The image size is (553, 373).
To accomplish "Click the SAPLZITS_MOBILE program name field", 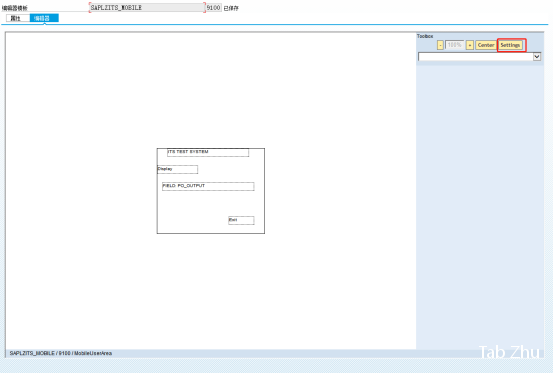I will [x=147, y=7].
